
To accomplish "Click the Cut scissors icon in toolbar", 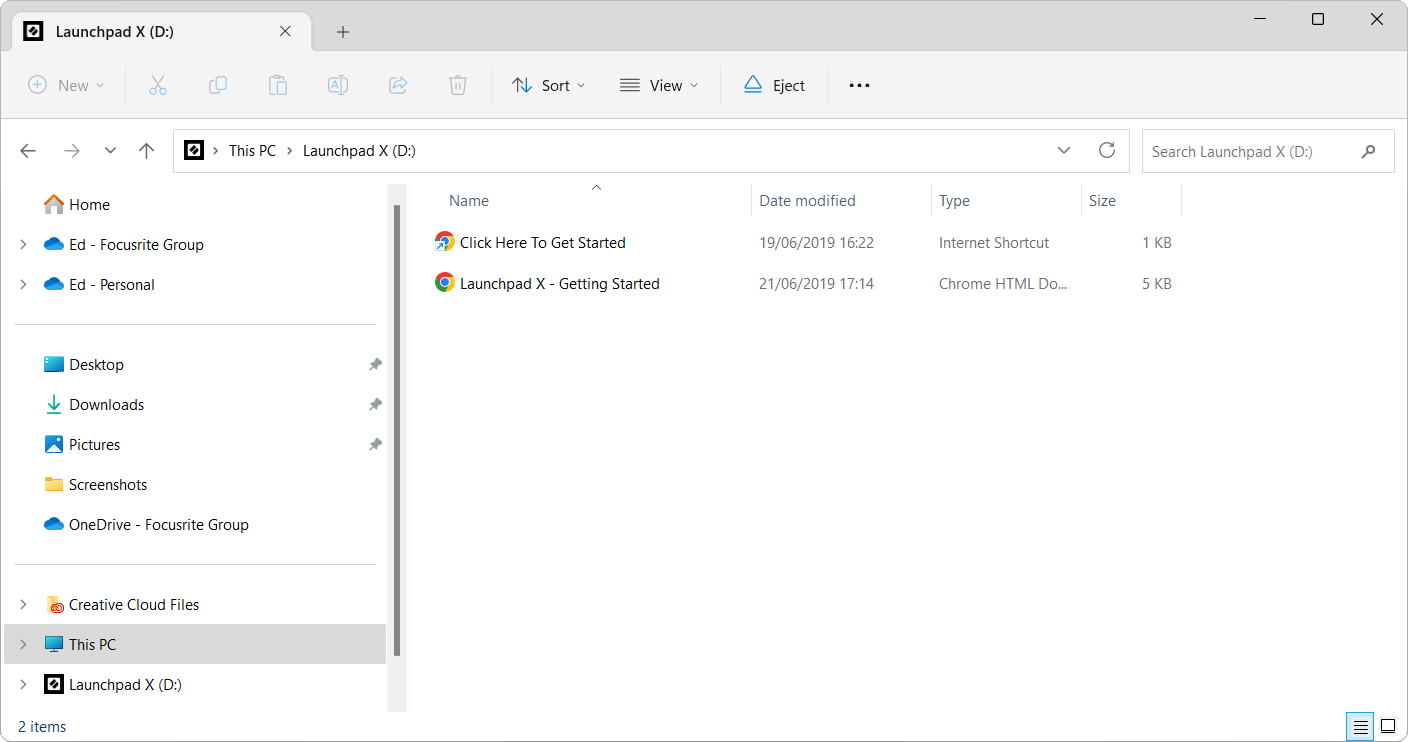I will pos(157,85).
